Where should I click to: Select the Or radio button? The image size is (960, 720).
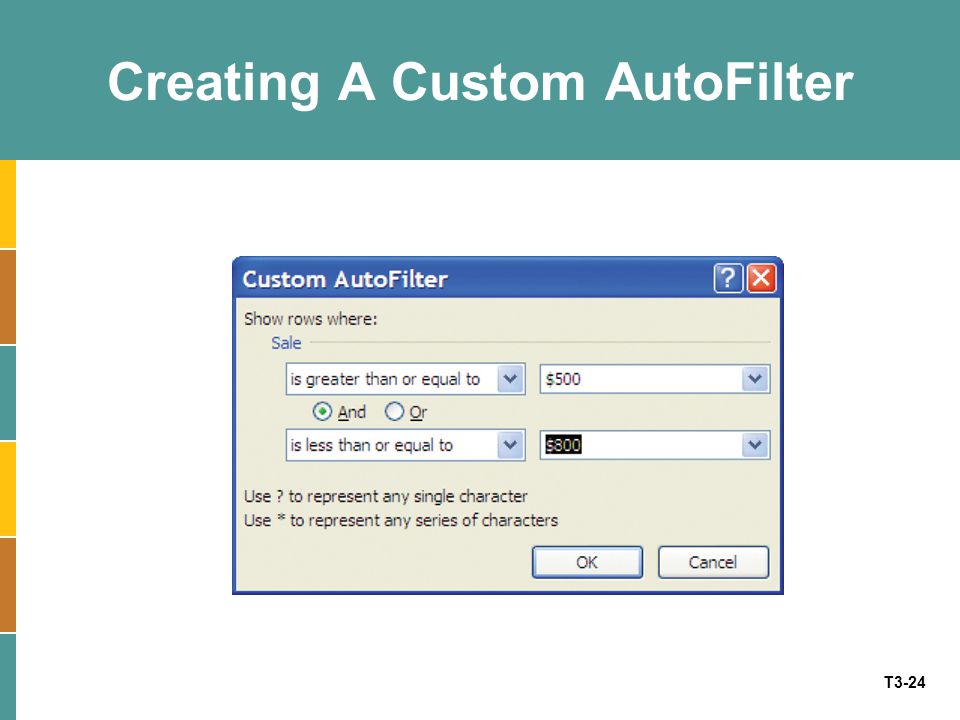pyautogui.click(x=394, y=411)
